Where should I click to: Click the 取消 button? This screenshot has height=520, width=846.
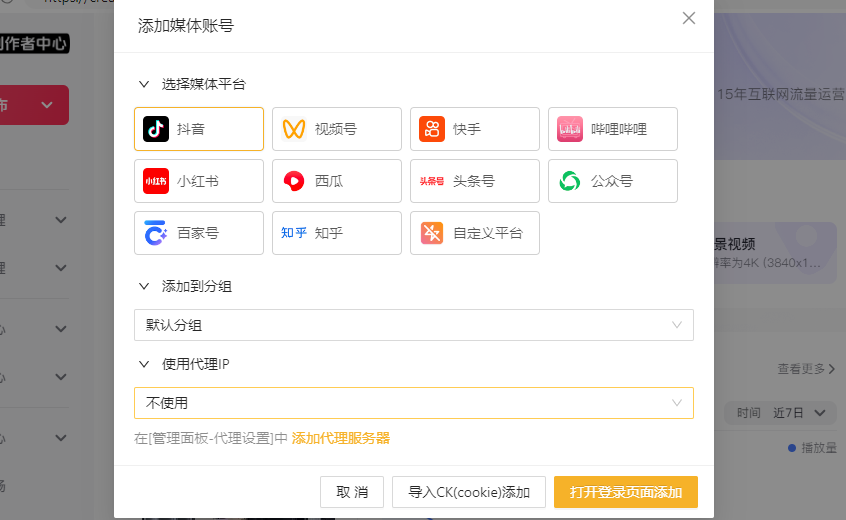pyautogui.click(x=352, y=492)
